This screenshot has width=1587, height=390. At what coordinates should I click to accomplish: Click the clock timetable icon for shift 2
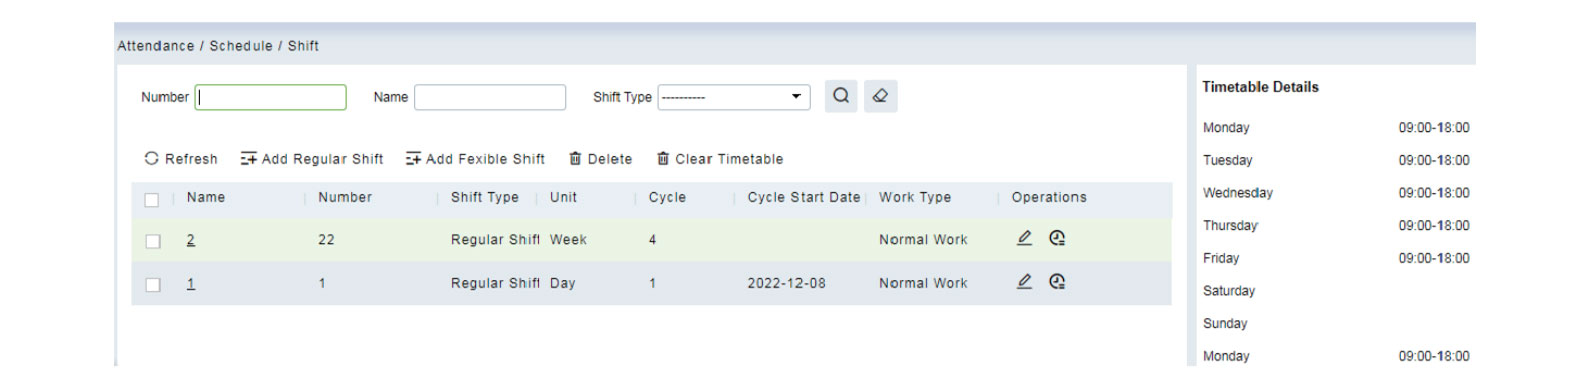[1057, 238]
